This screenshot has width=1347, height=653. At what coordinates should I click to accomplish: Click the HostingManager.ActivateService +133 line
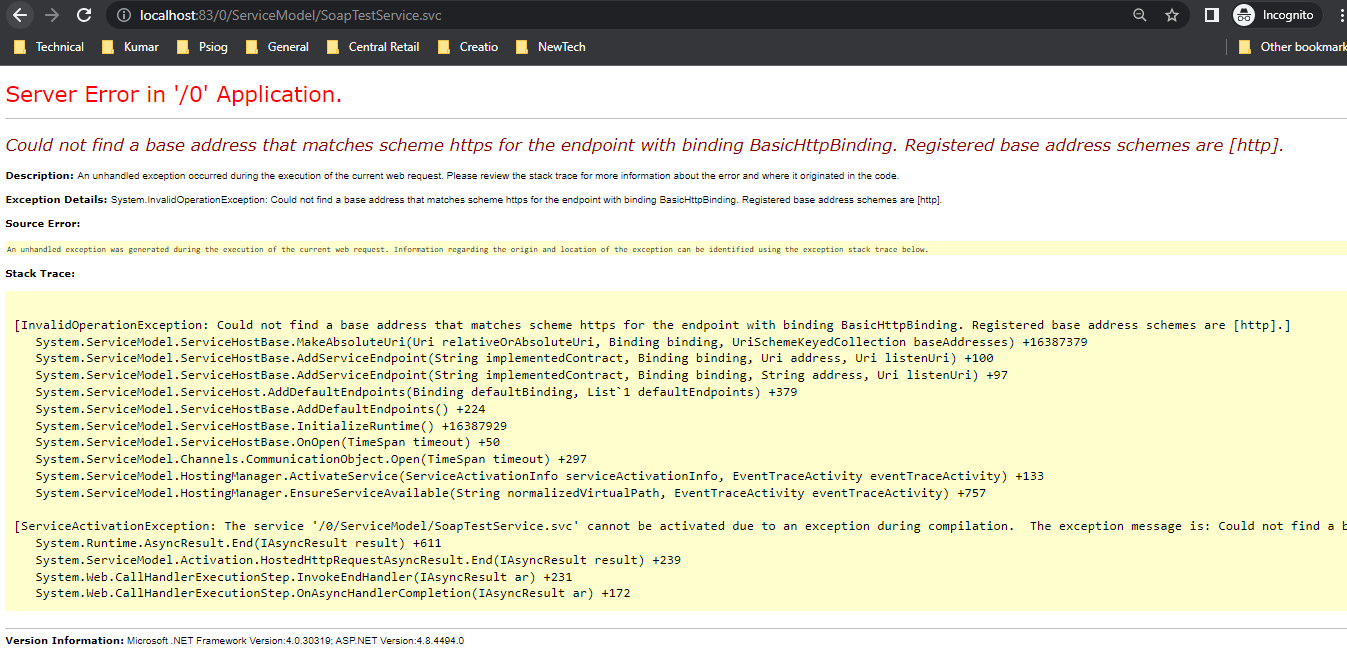(x=539, y=476)
